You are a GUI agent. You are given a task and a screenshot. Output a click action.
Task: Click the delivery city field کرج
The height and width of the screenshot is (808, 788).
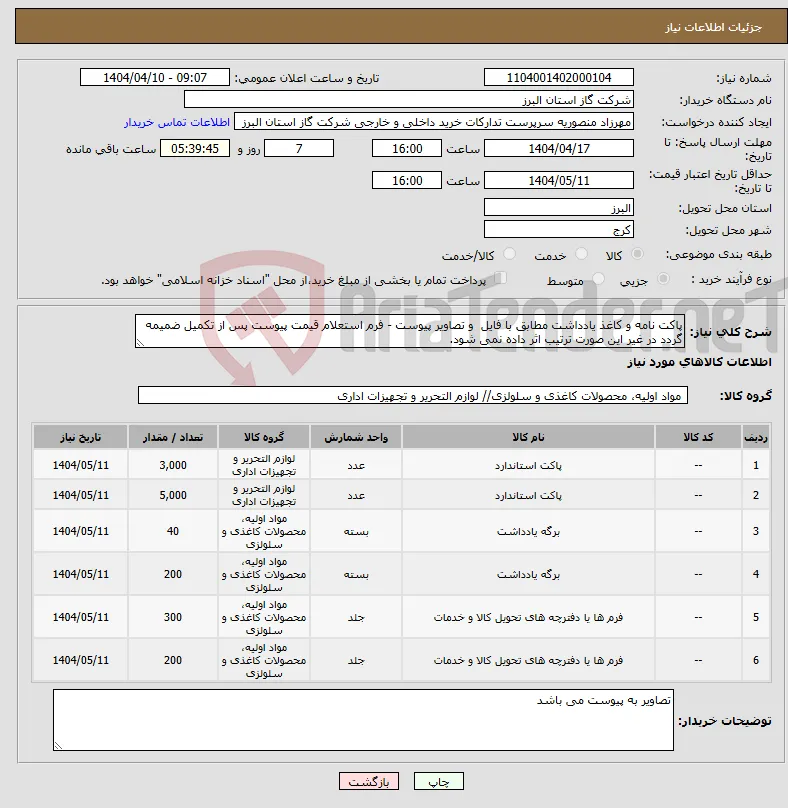[559, 229]
